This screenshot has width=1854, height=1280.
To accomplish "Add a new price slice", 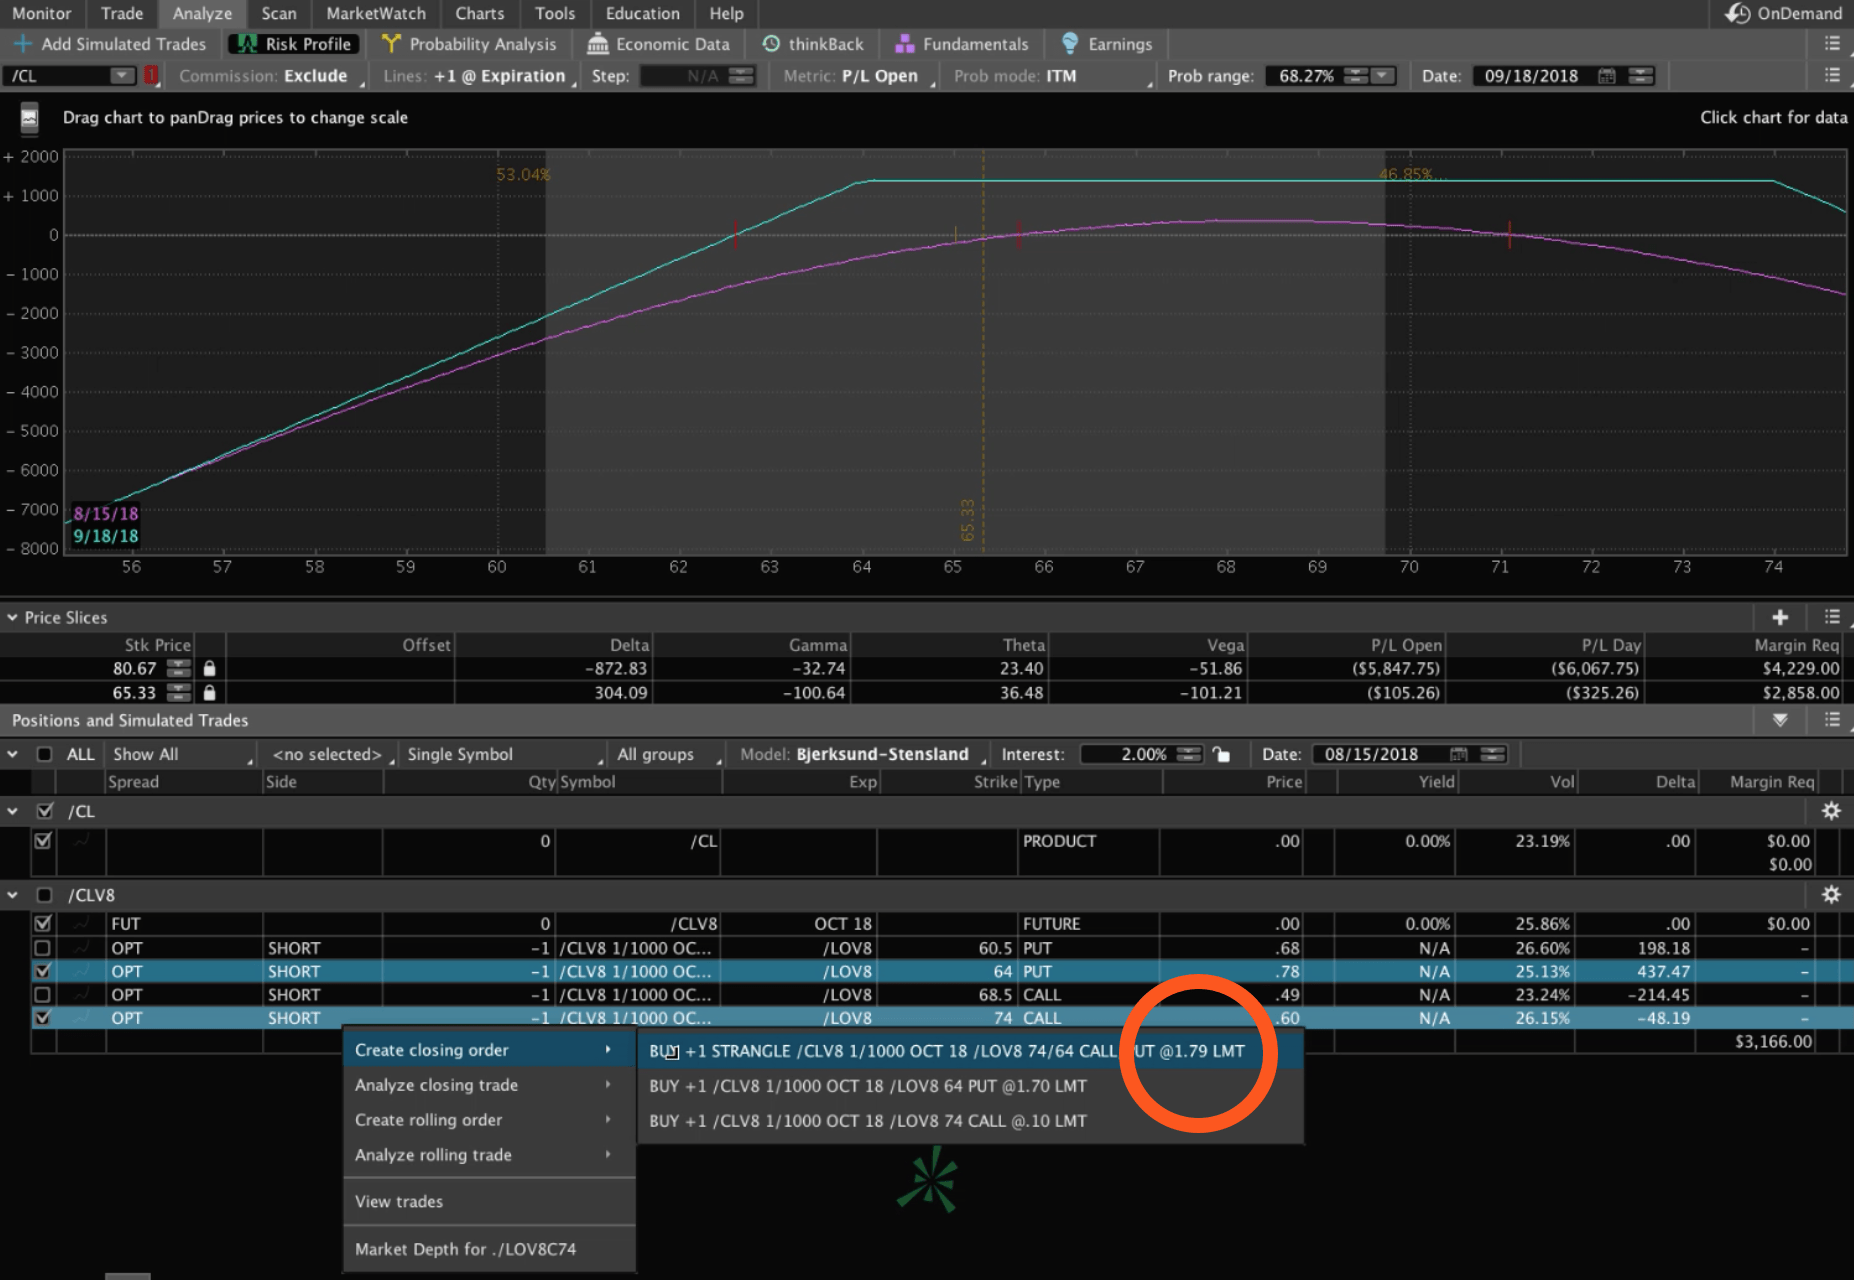I will [1780, 617].
